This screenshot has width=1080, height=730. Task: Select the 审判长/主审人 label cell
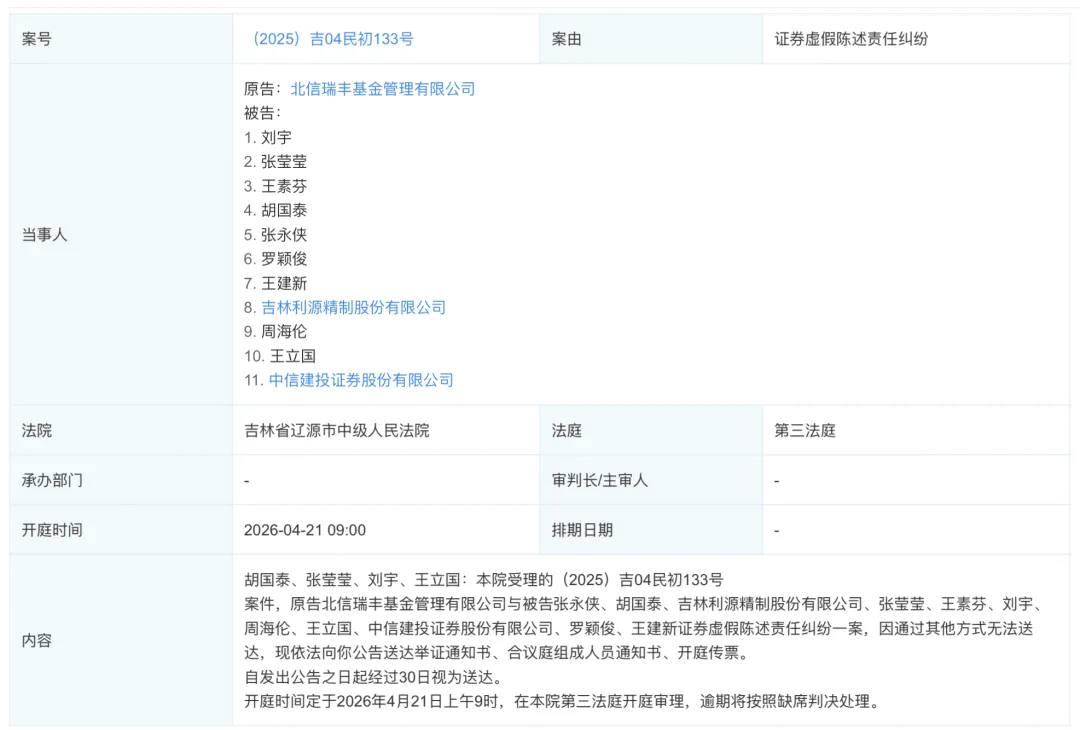pos(651,480)
